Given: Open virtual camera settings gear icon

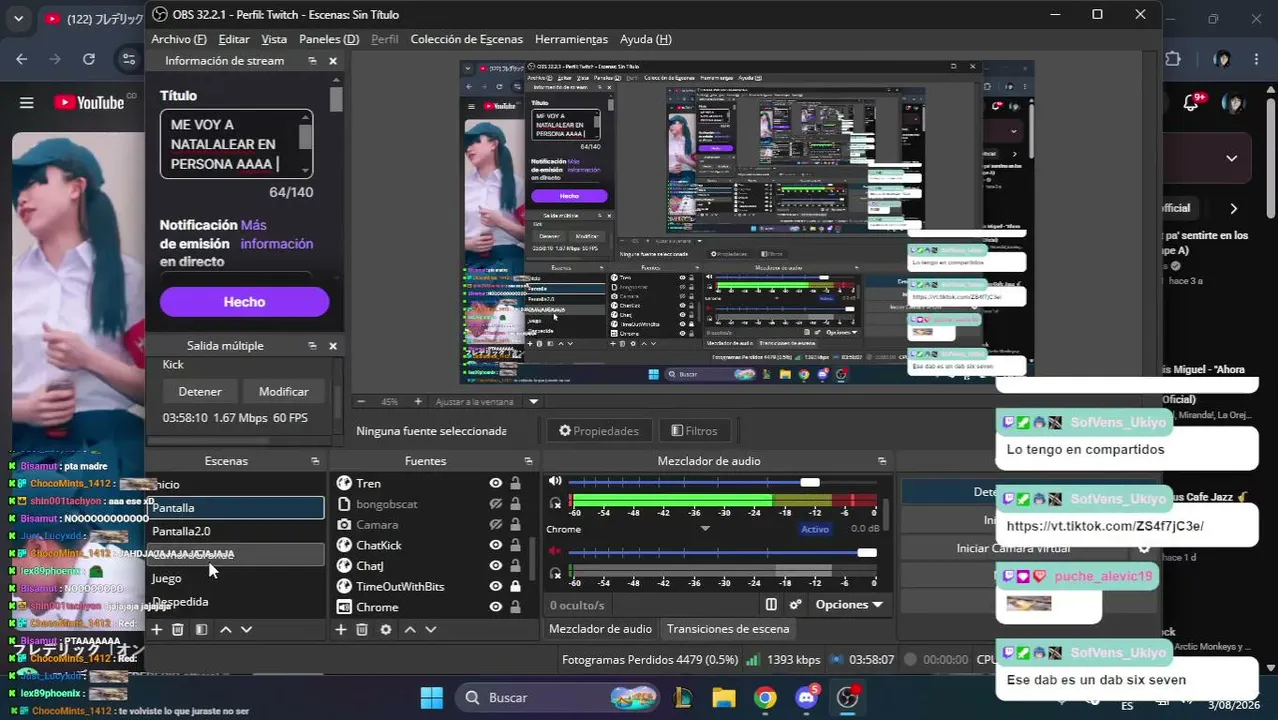Looking at the screenshot, I should coord(1144,548).
